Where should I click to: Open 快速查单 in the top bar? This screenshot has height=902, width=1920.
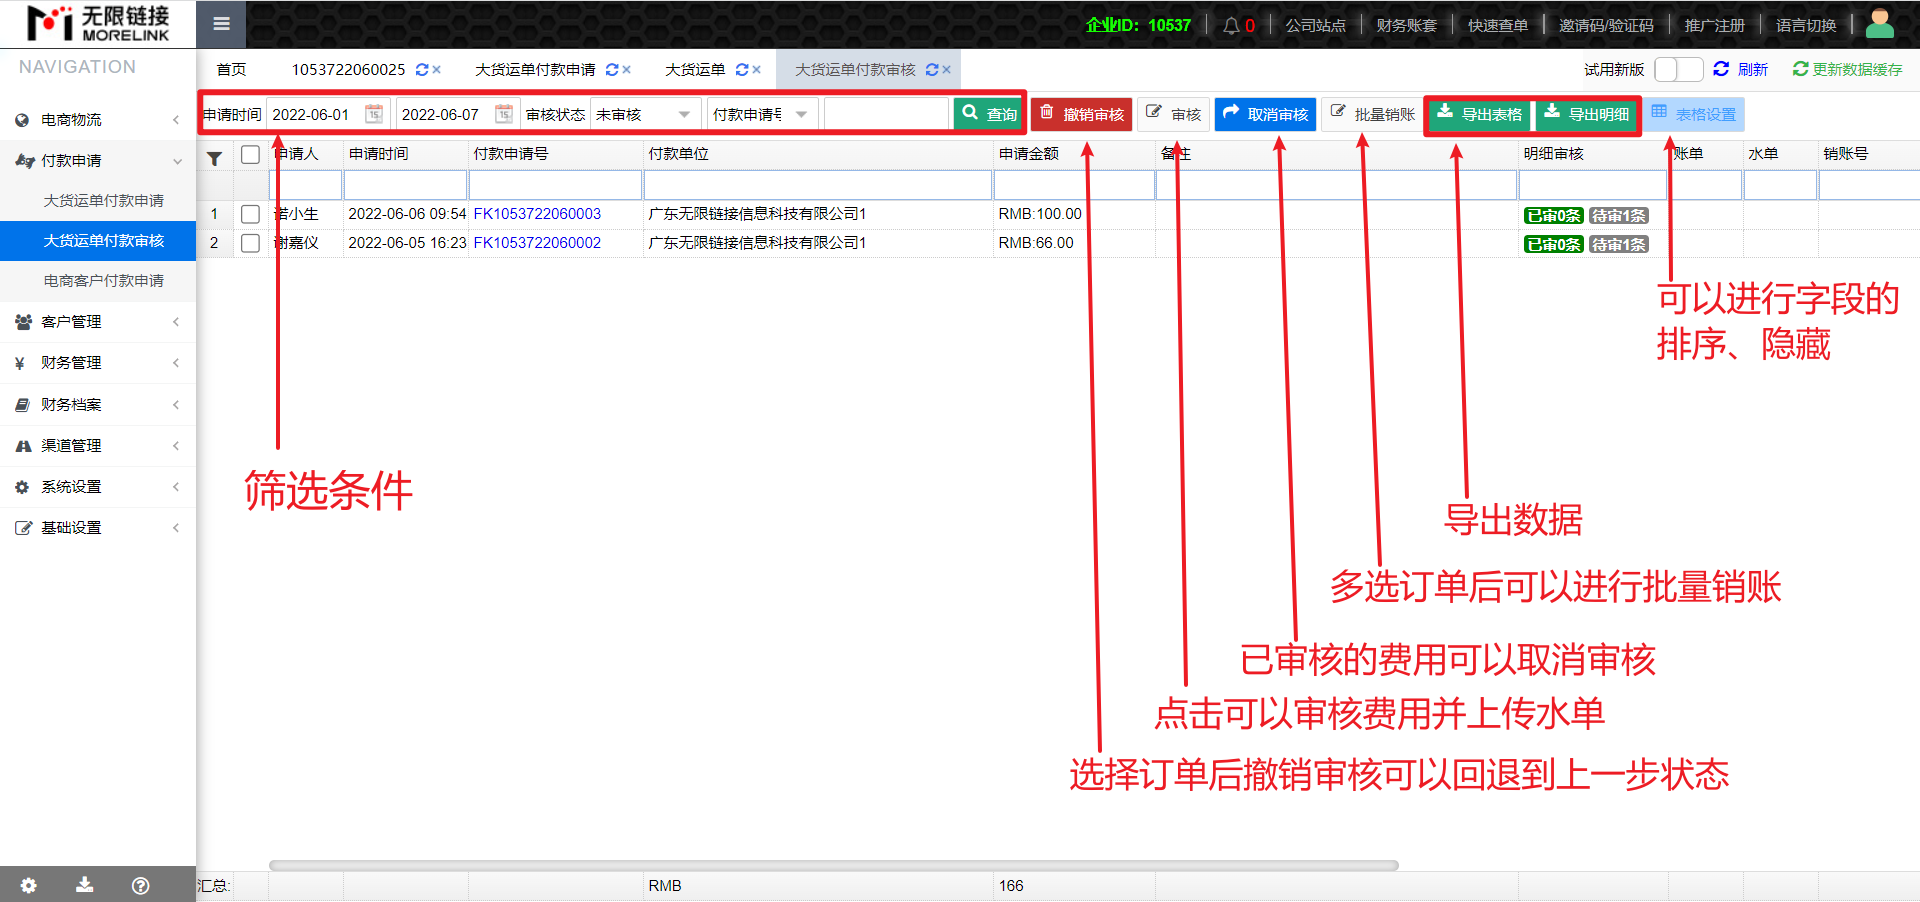pyautogui.click(x=1498, y=25)
